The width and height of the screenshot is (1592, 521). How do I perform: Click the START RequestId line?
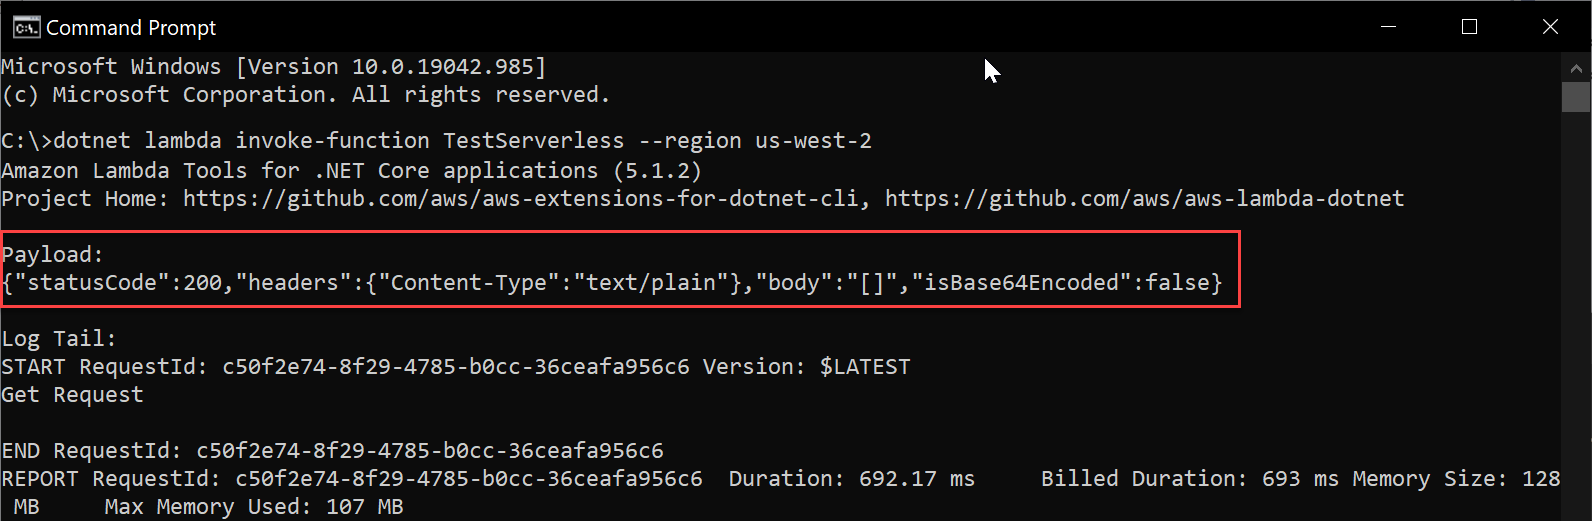point(456,367)
